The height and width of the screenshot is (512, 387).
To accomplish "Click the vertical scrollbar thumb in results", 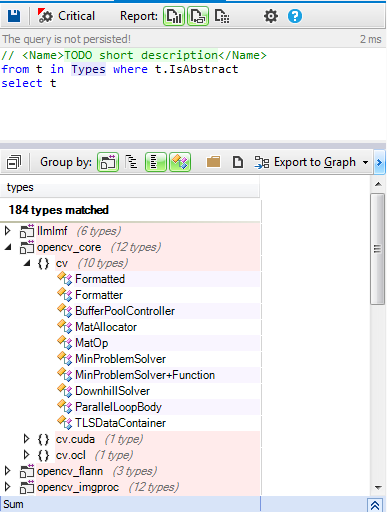I will (377, 249).
